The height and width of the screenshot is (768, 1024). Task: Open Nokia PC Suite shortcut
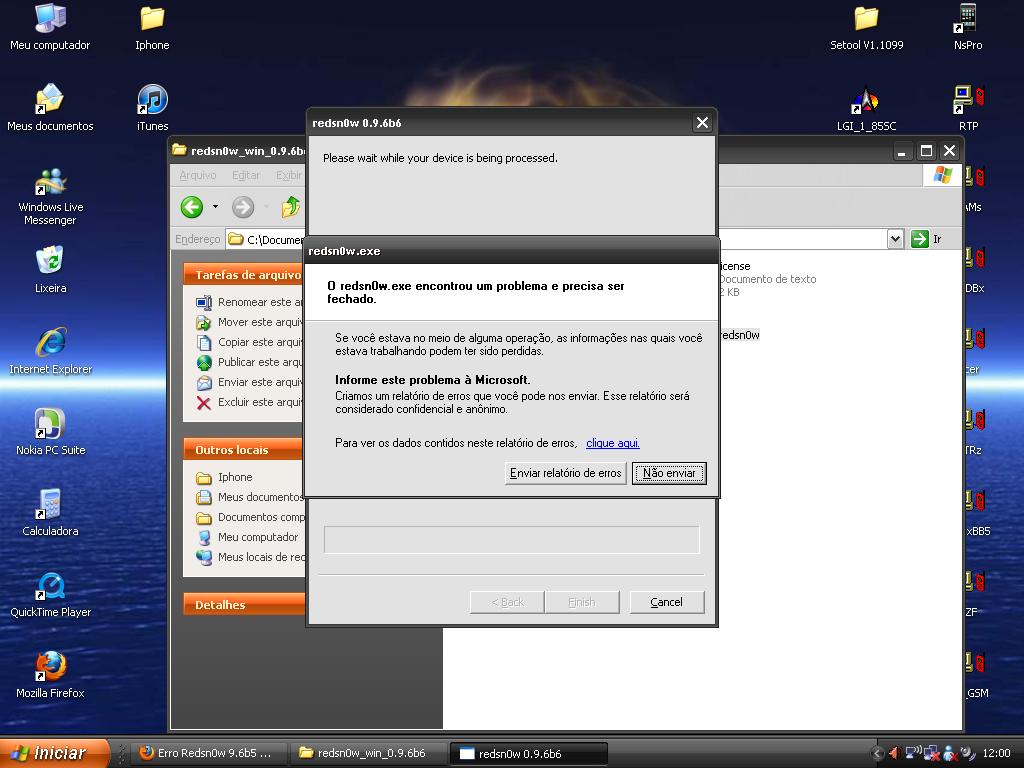[50, 431]
